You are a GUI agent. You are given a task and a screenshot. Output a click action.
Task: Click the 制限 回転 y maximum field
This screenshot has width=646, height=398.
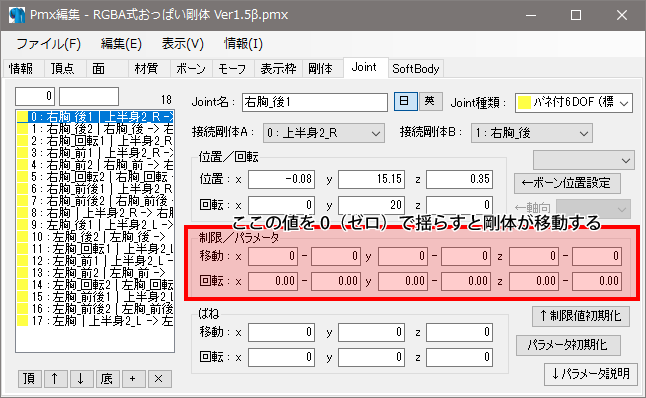pyautogui.click(x=466, y=281)
